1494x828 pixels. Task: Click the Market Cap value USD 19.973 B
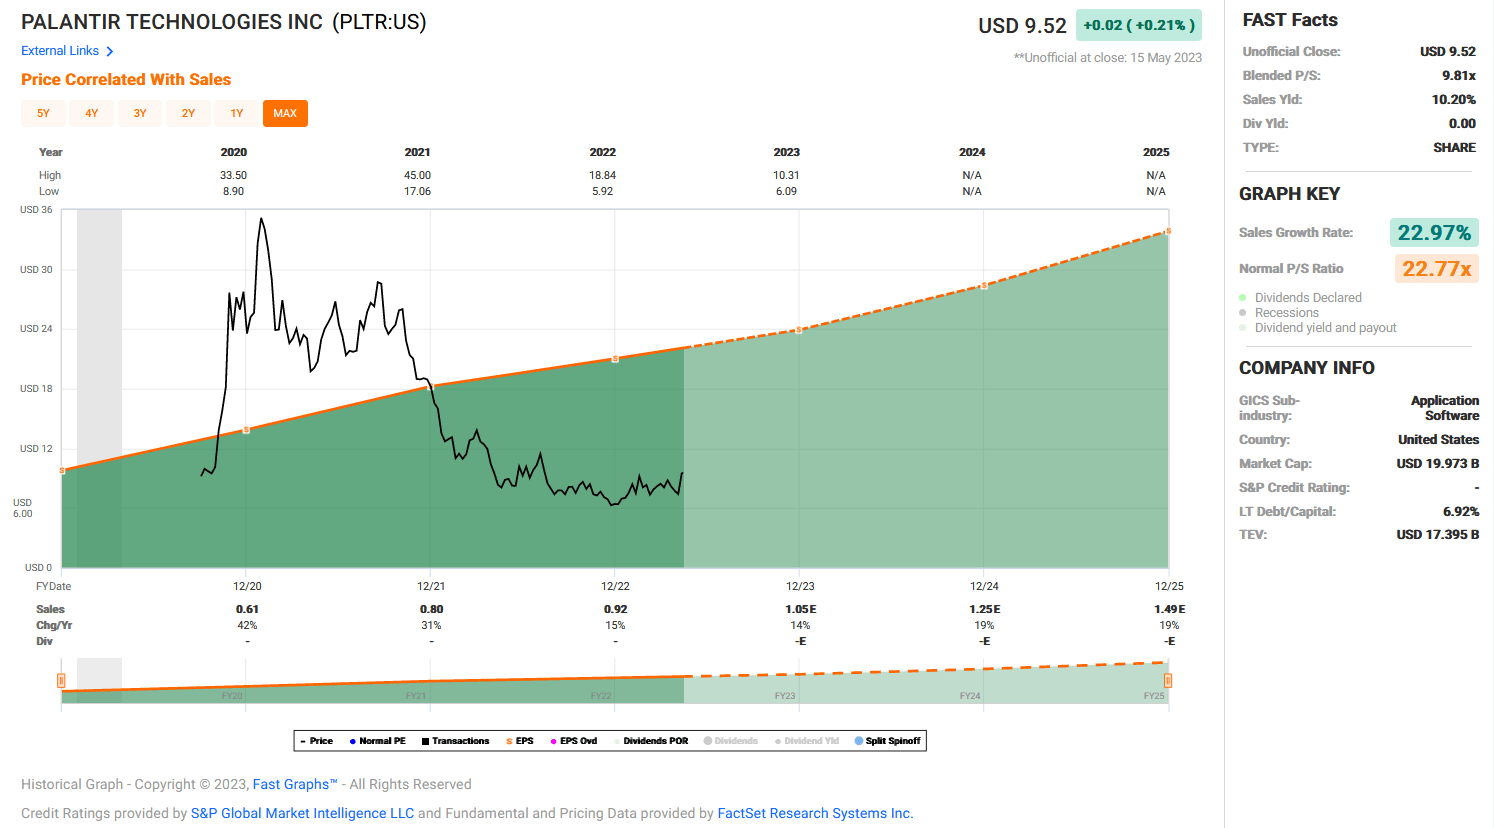coord(1437,464)
